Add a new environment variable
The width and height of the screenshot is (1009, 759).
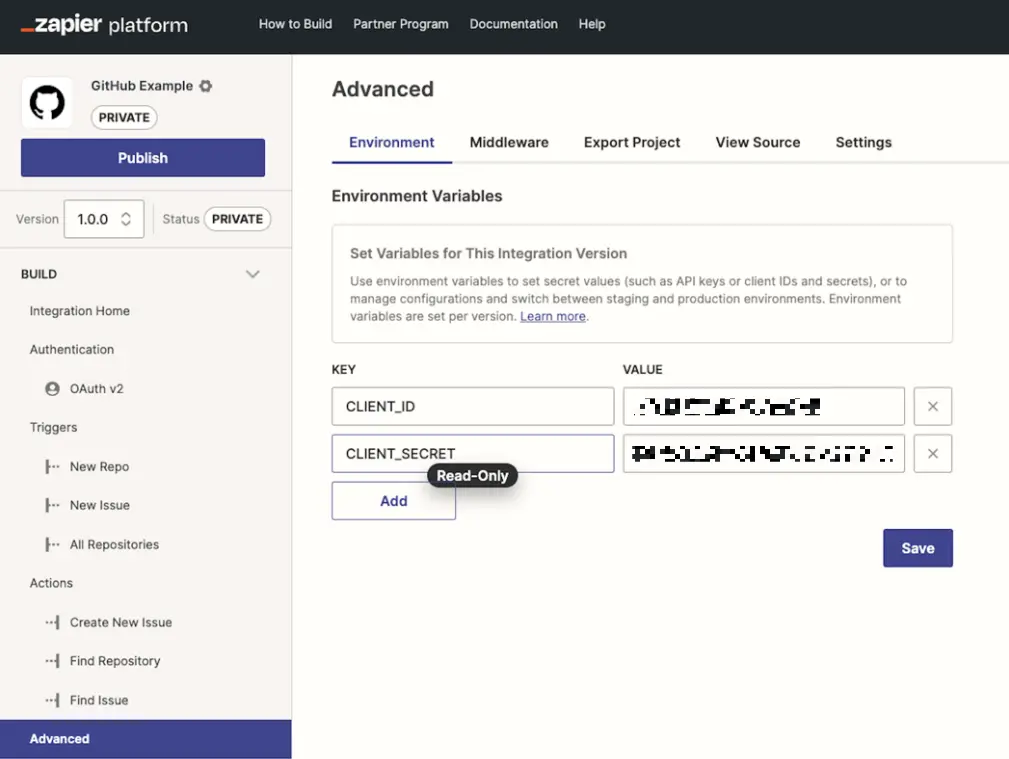point(394,501)
